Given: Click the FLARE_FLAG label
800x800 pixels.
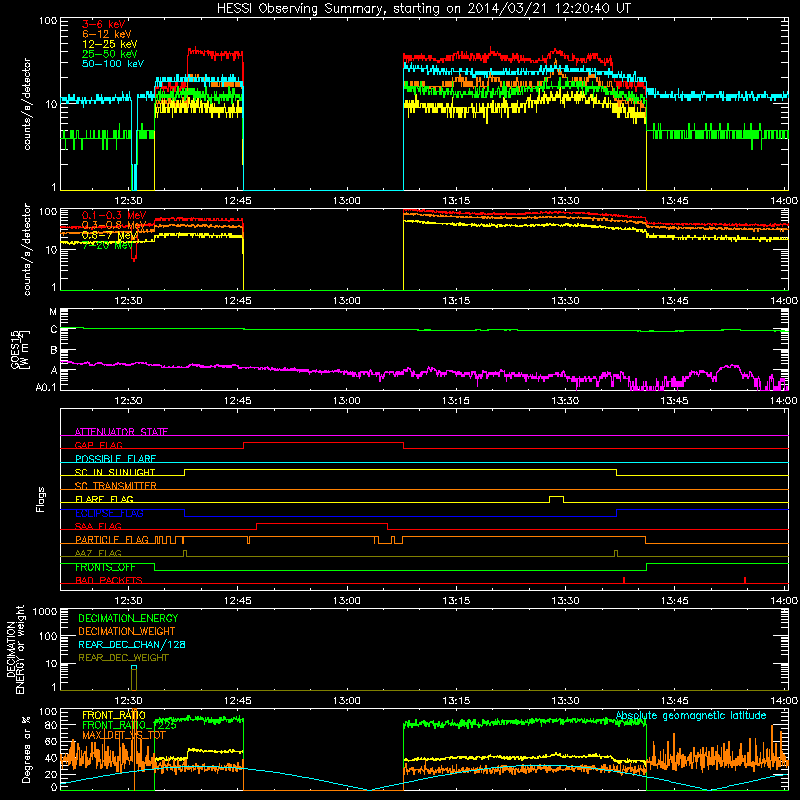Looking at the screenshot, I should click(x=104, y=499).
